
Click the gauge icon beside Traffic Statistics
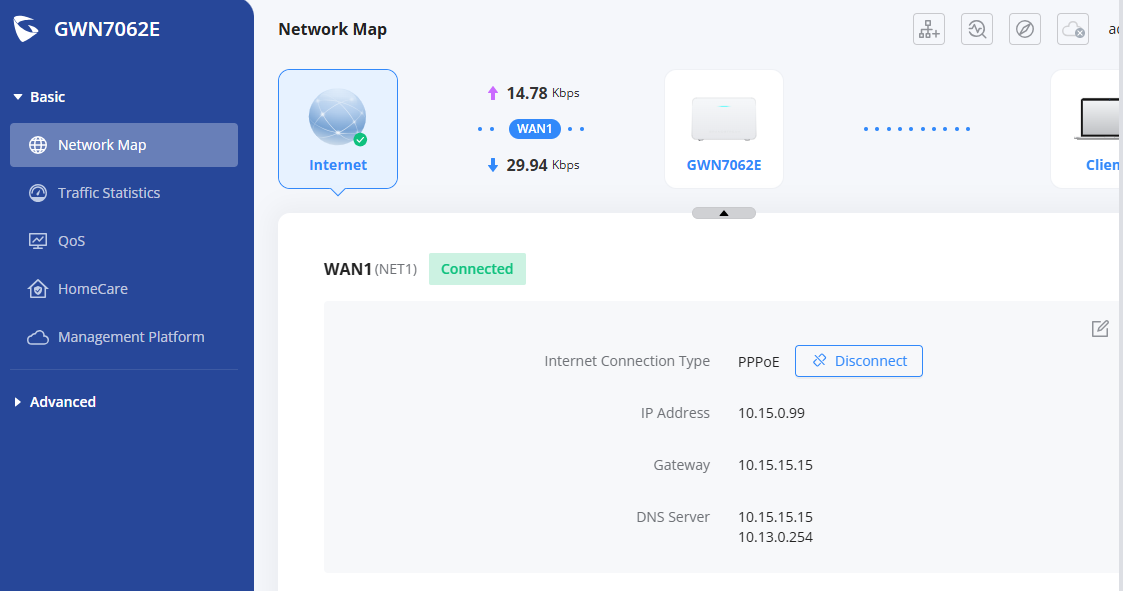[x=37, y=193]
